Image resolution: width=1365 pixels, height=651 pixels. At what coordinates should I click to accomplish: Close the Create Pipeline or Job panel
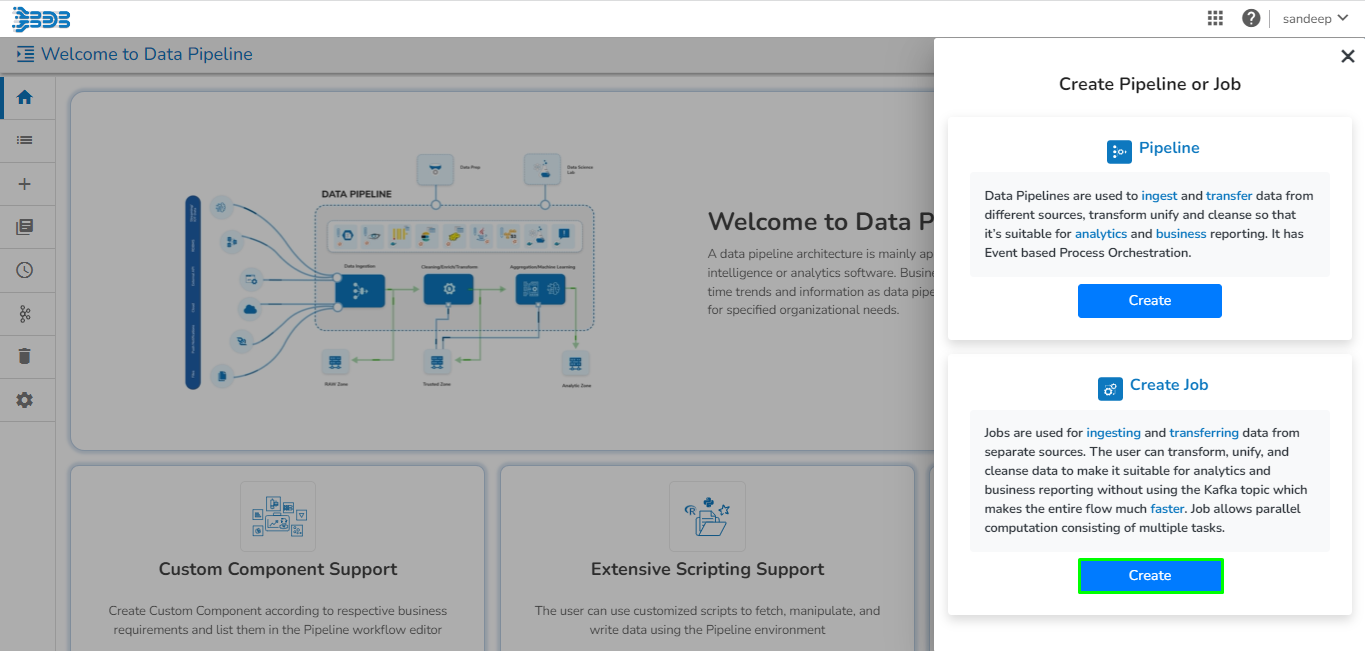[1347, 57]
